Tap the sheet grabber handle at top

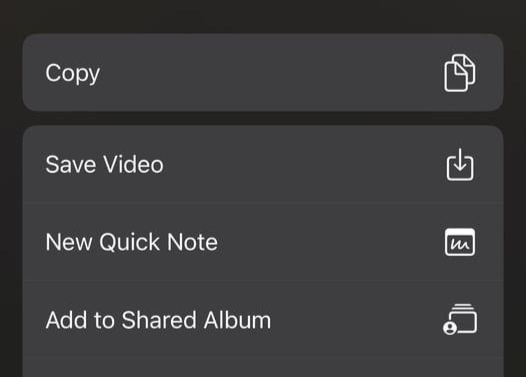pos(189,13)
